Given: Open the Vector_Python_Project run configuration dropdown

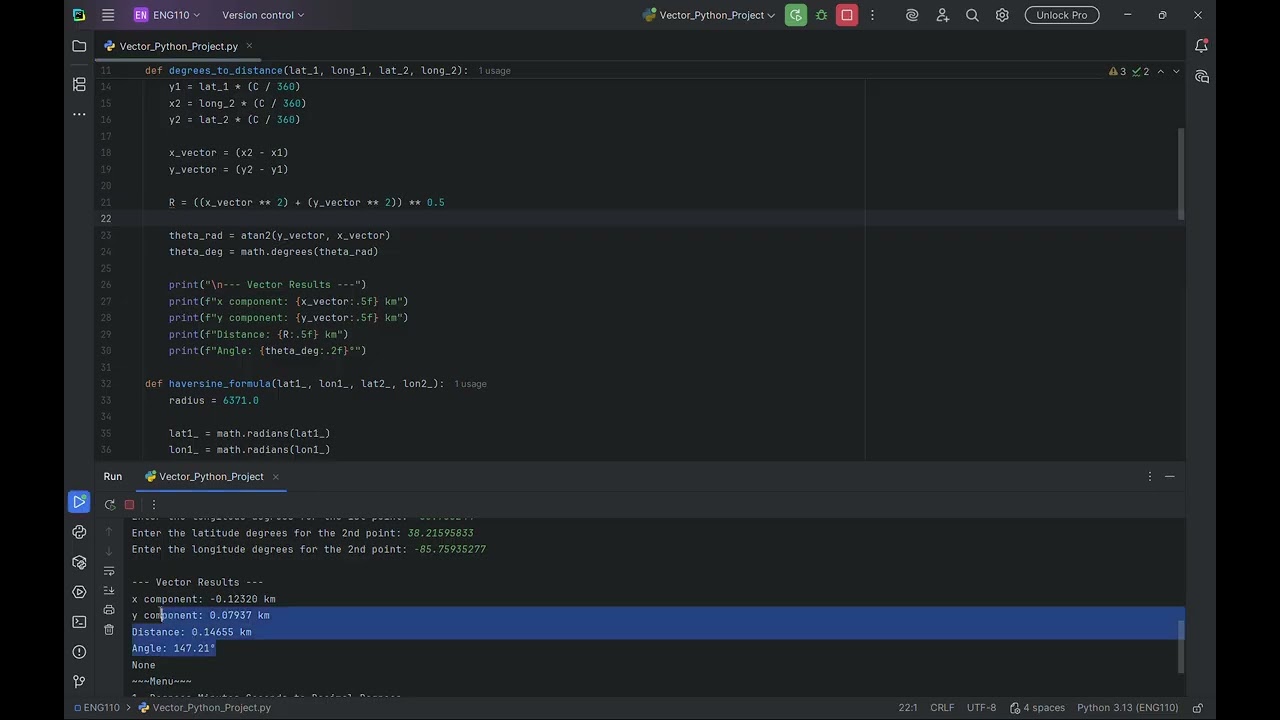Looking at the screenshot, I should point(709,15).
